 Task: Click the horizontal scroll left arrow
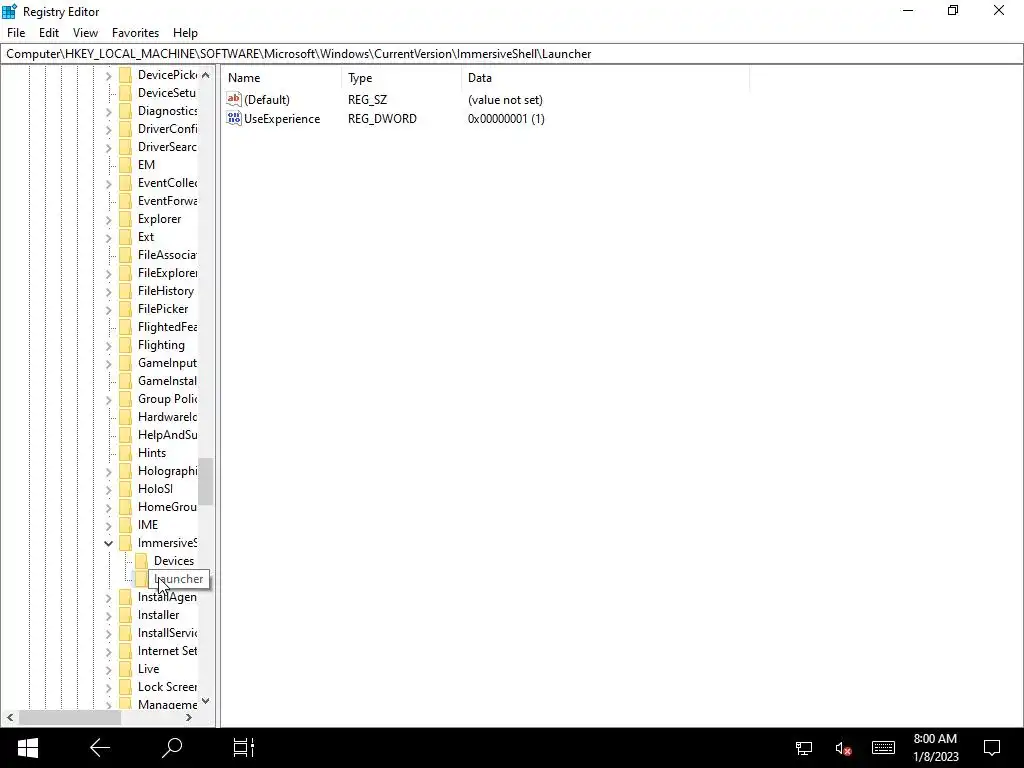point(9,718)
